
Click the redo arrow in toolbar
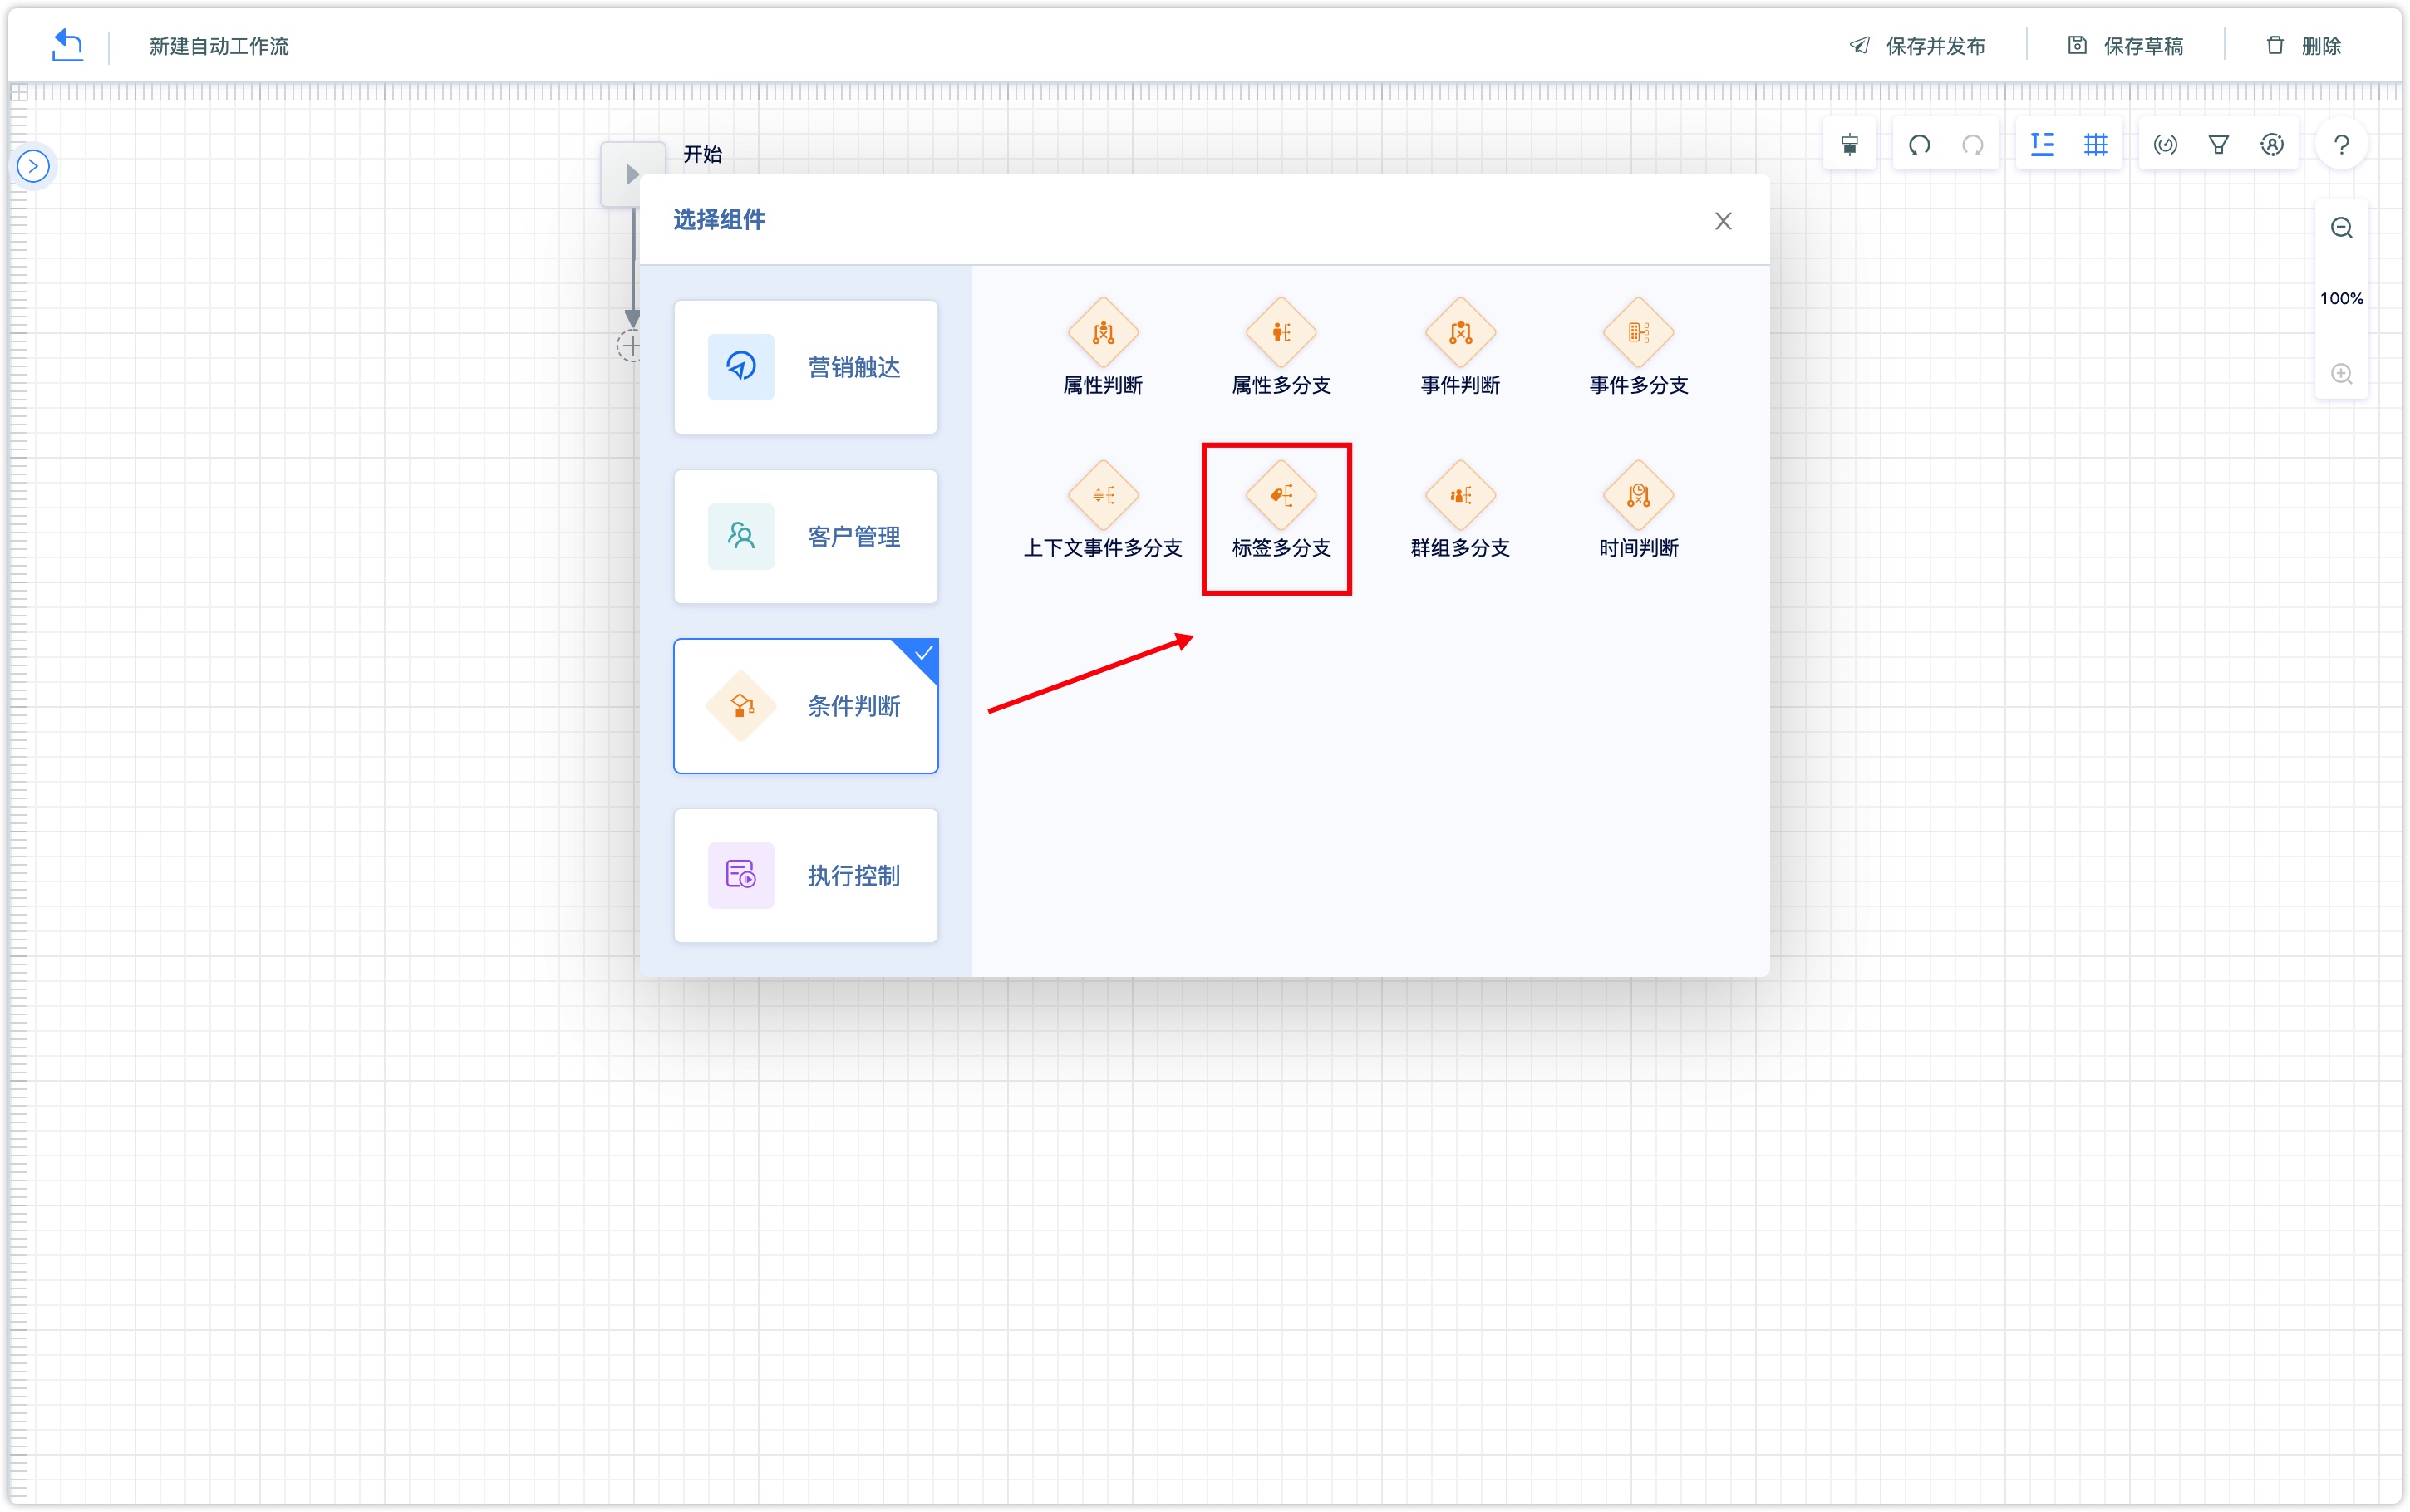(x=1973, y=145)
